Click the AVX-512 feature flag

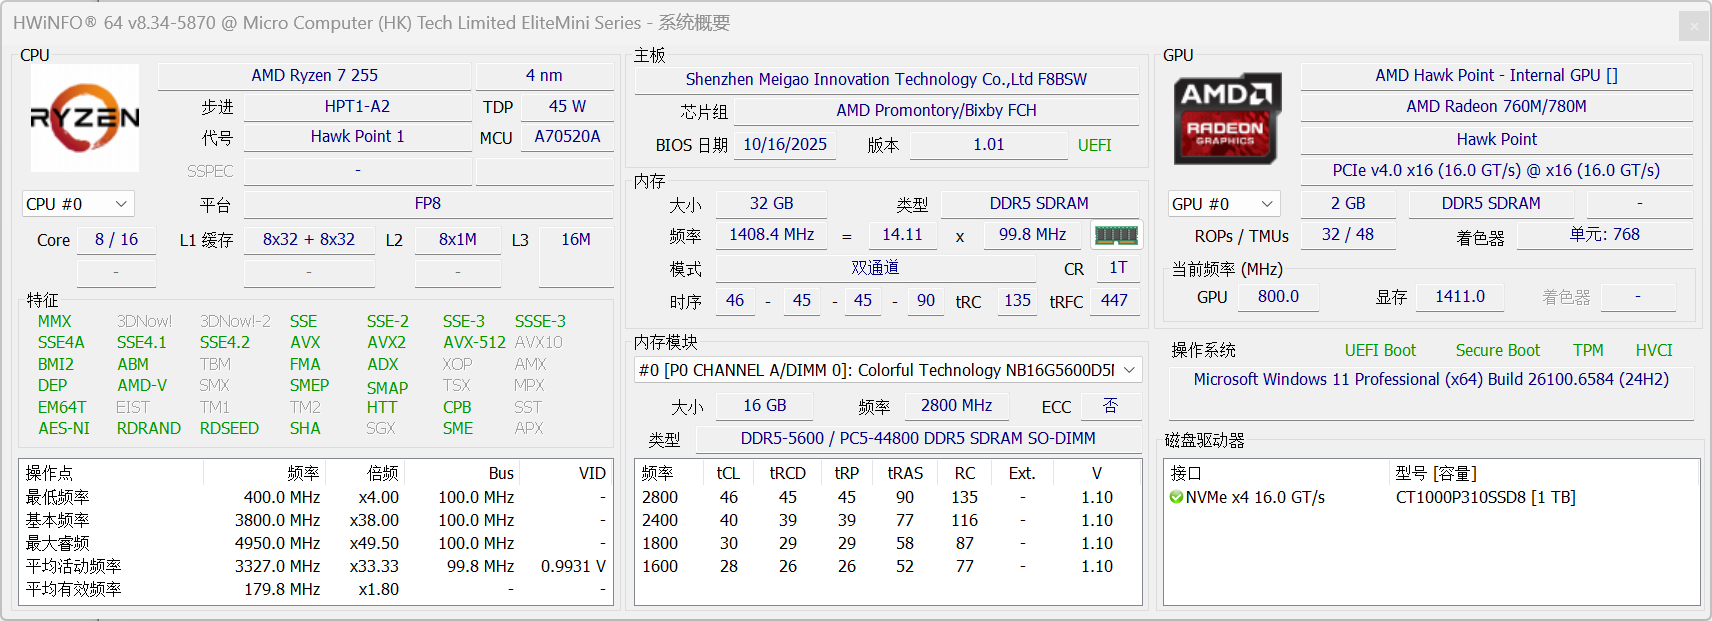tap(474, 342)
